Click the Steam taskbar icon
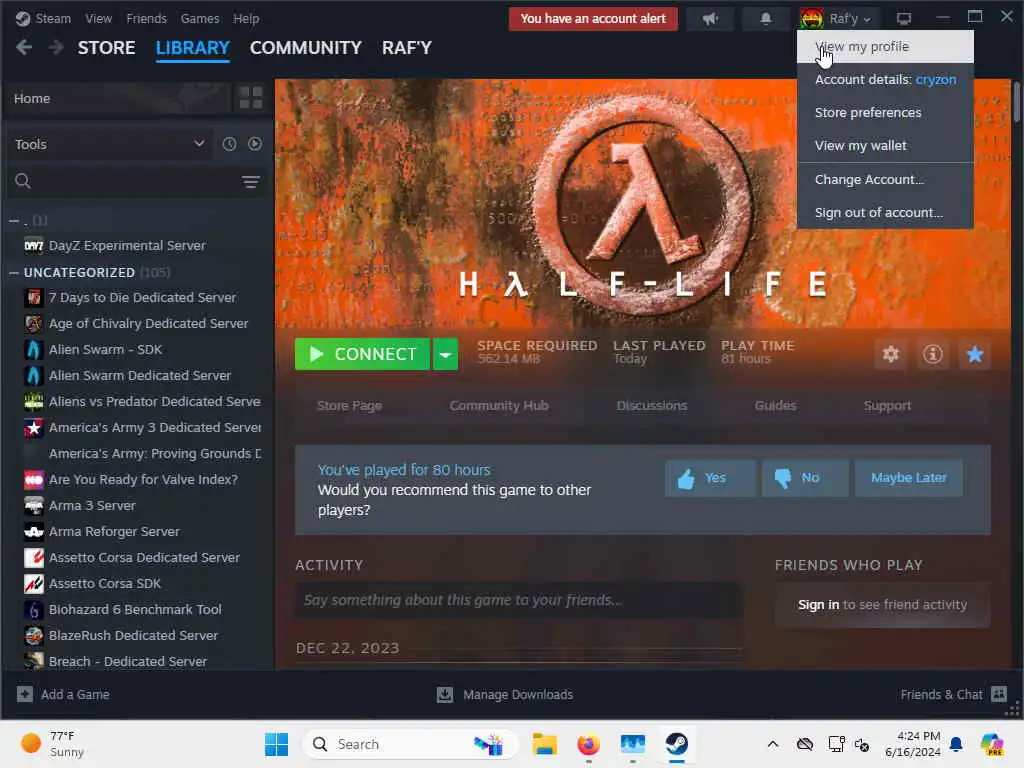This screenshot has height=768, width=1024. pos(677,744)
